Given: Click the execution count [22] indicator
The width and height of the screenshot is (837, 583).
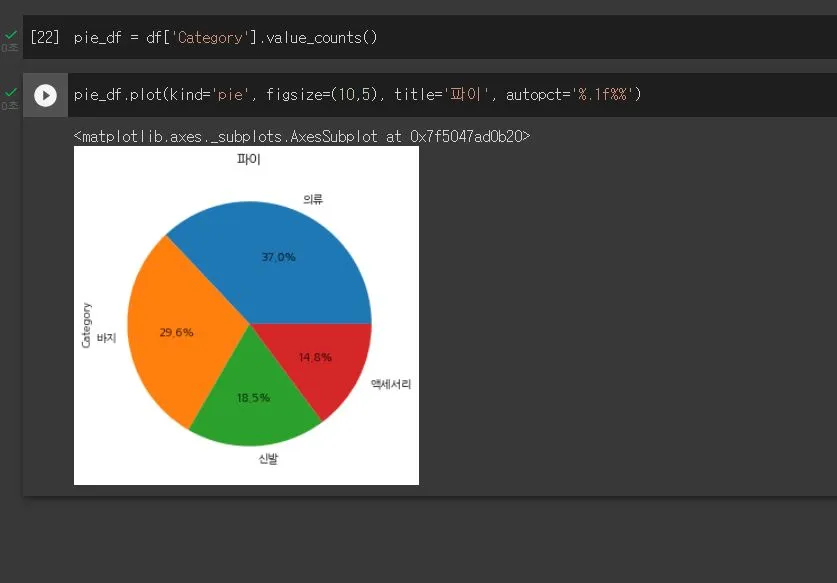Looking at the screenshot, I should point(45,37).
